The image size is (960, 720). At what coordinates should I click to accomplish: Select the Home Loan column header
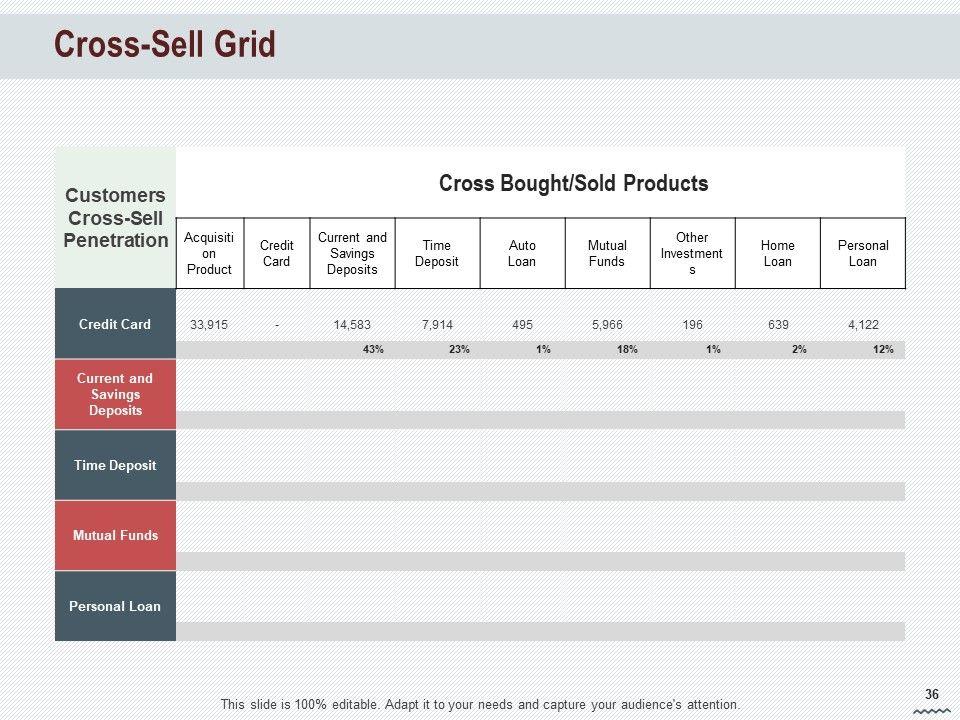pyautogui.click(x=777, y=253)
